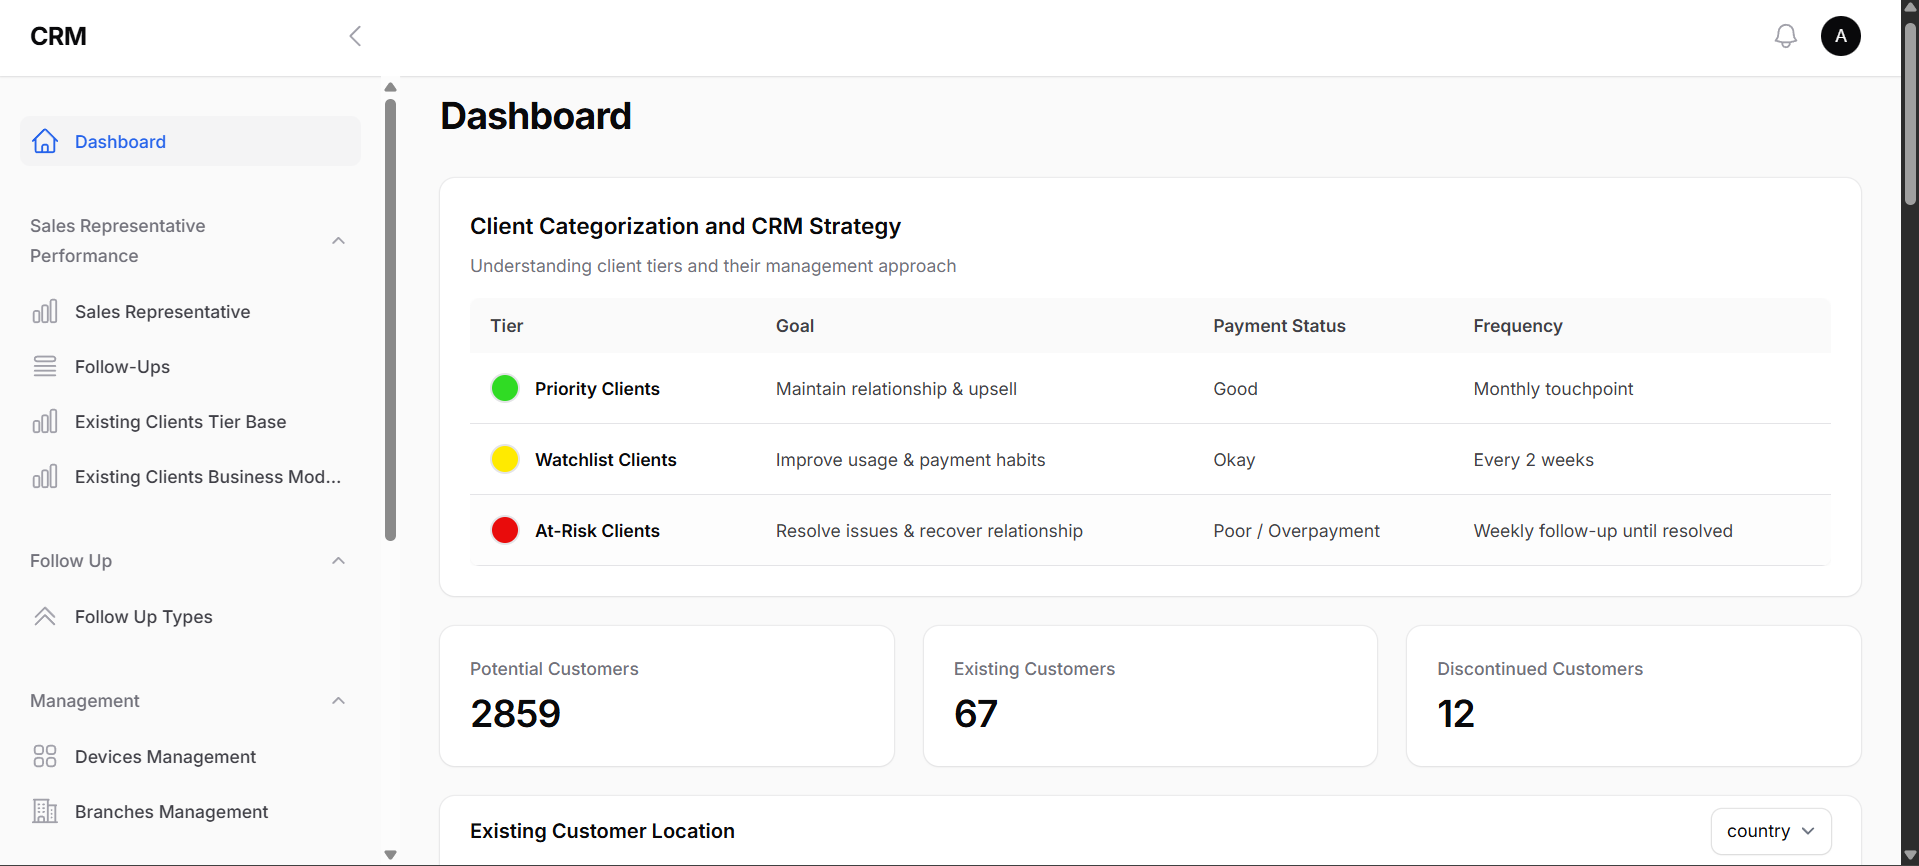Click the Sales Representative bar chart icon

[x=45, y=311]
